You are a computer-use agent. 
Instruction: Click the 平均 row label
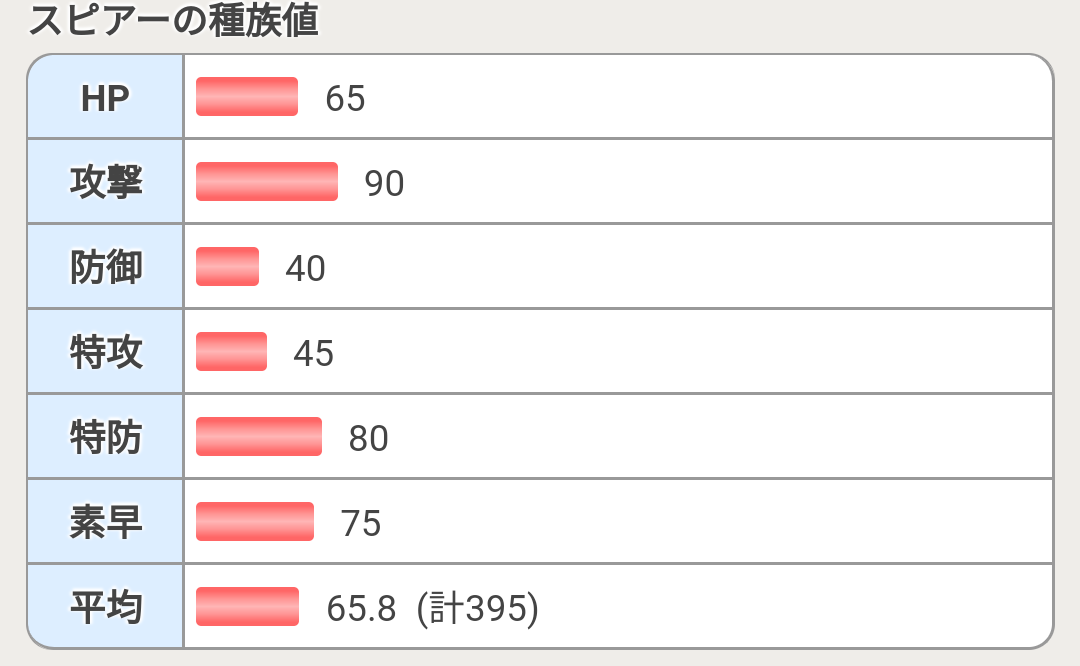(x=105, y=607)
